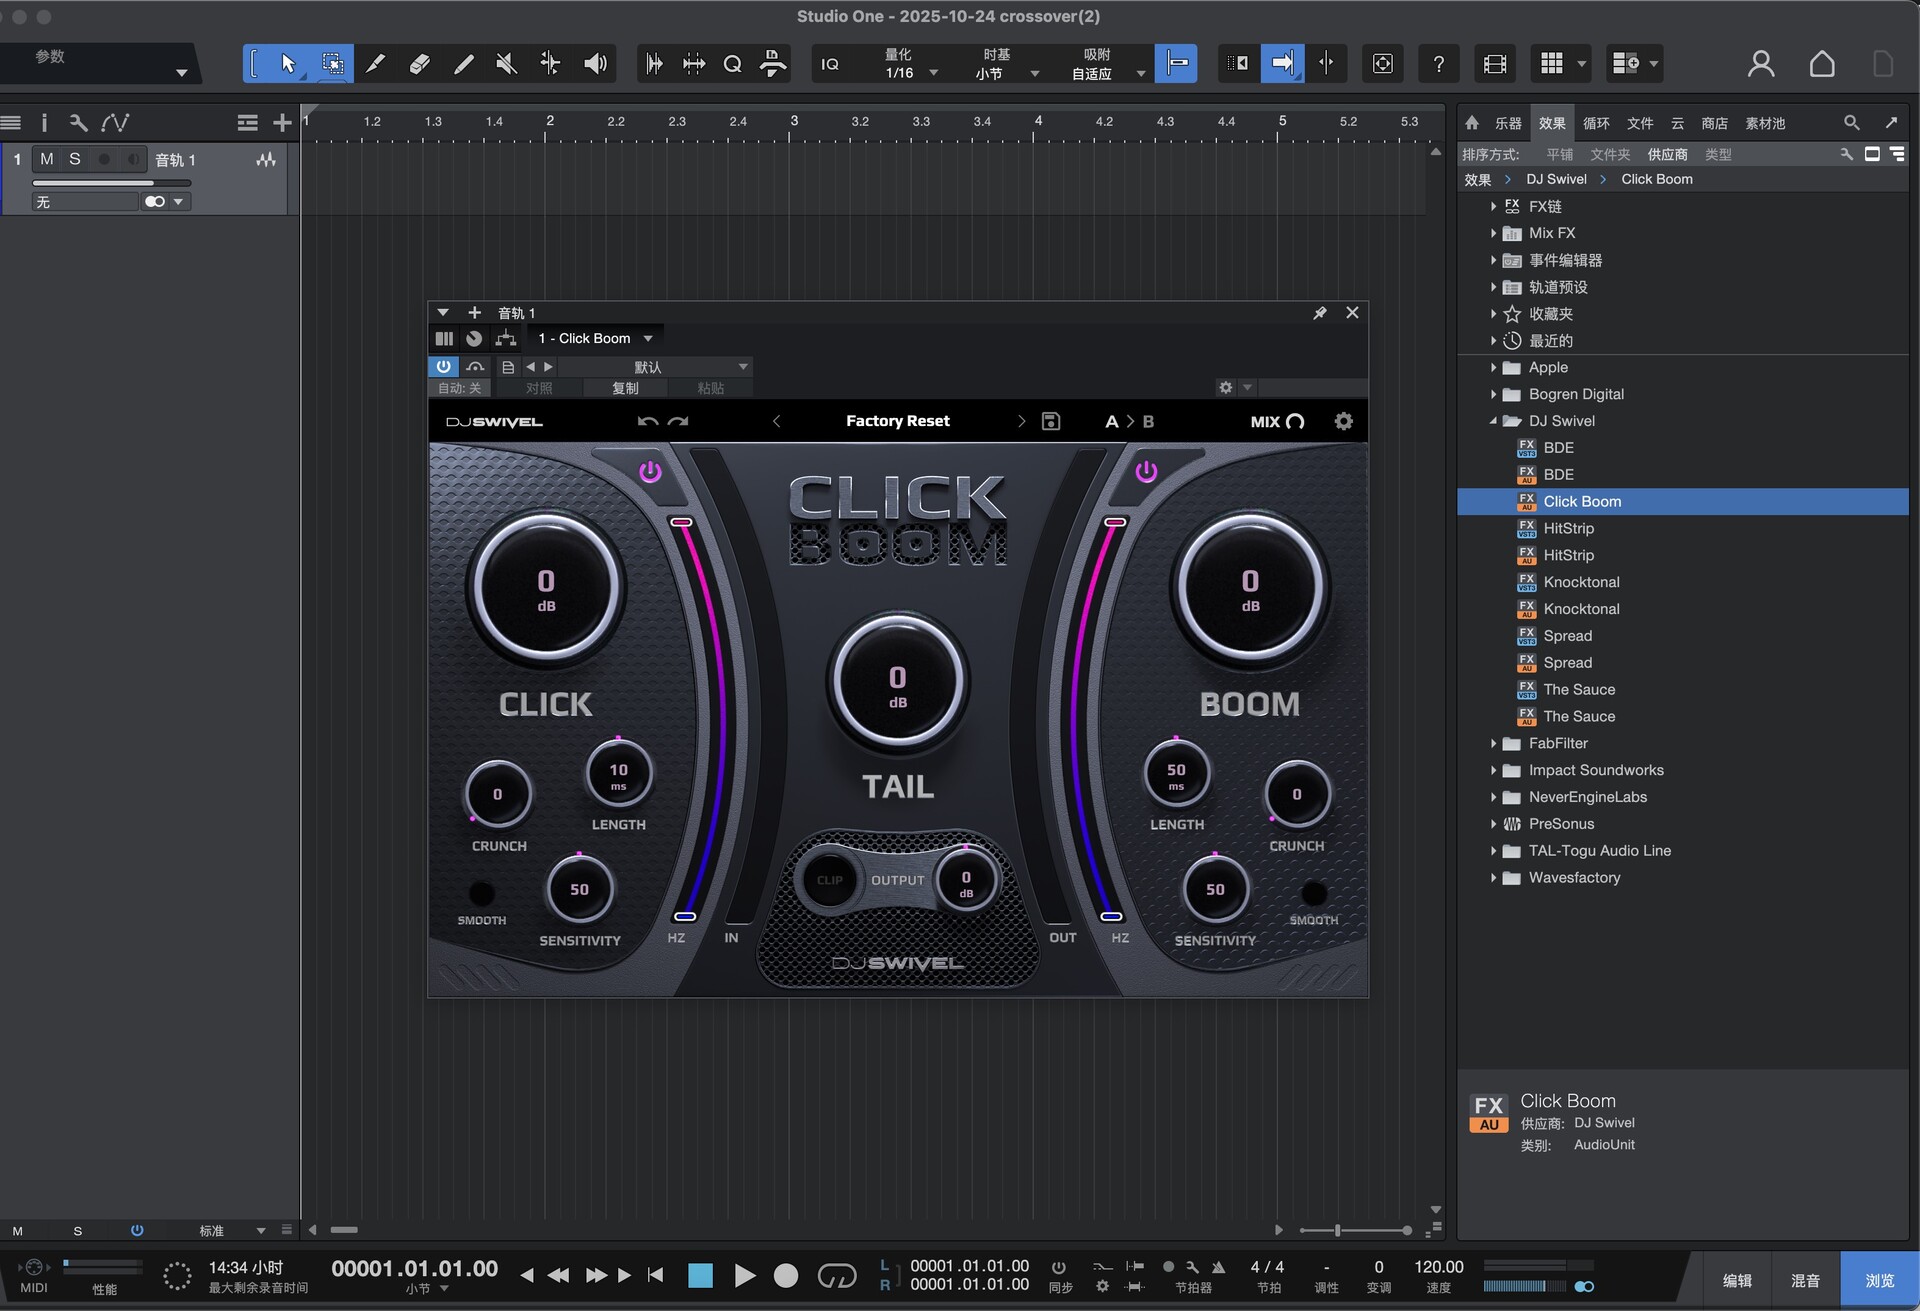Pin the plugin window

tap(1320, 313)
